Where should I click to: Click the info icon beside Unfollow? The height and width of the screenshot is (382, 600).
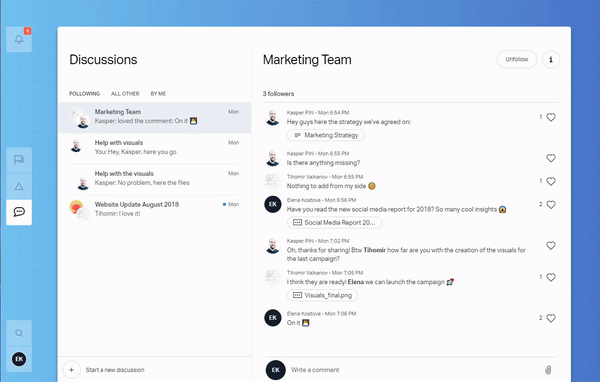[x=551, y=59]
